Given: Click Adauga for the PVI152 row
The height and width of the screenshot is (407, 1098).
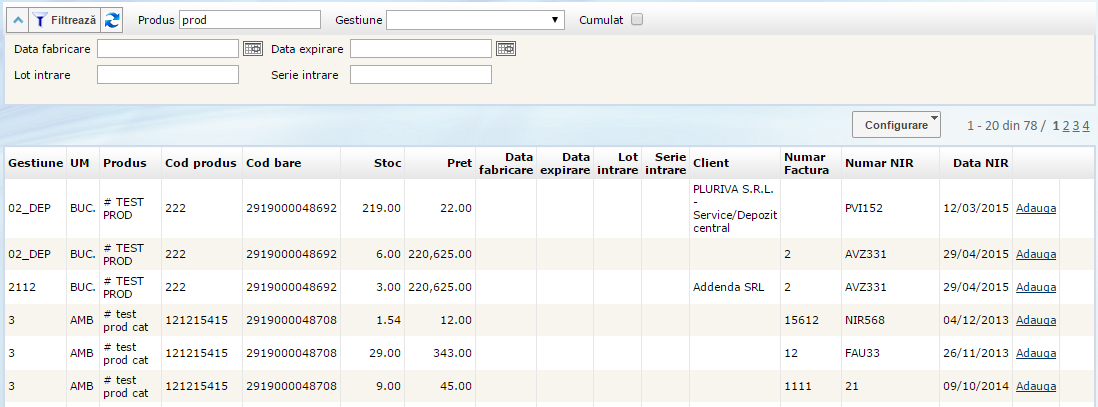Looking at the screenshot, I should click(x=1036, y=208).
